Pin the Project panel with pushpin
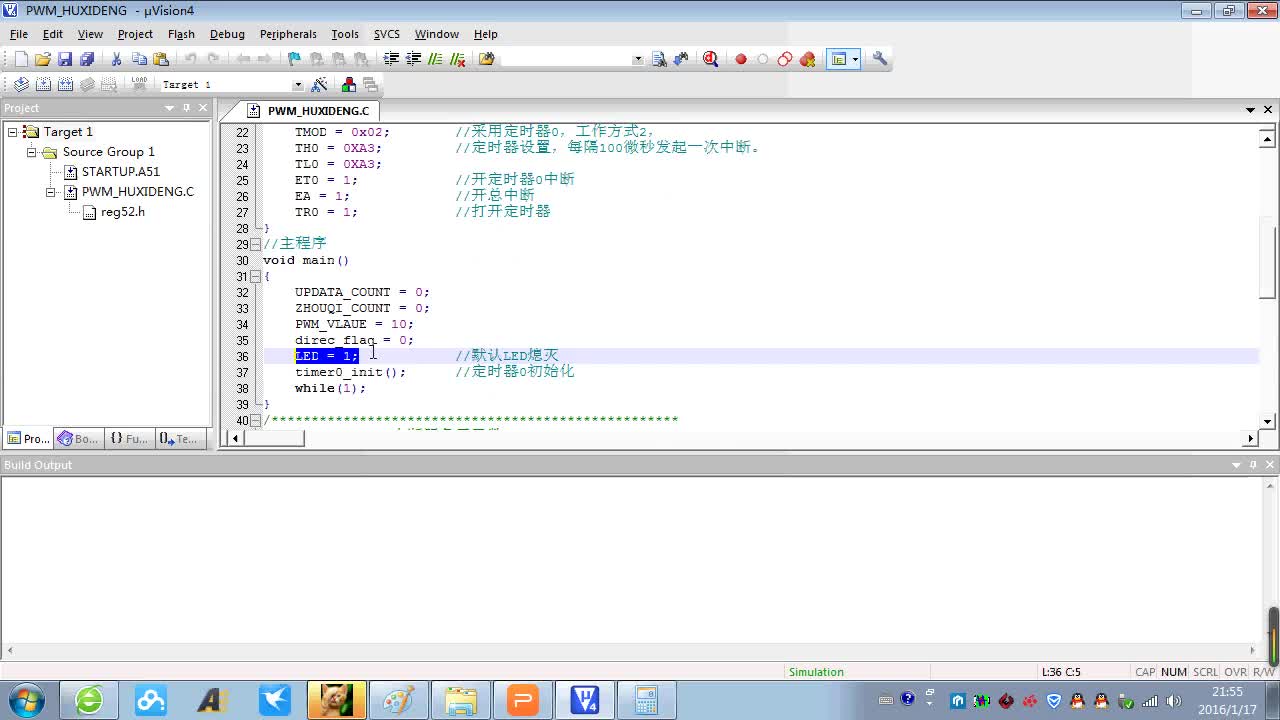 tap(186, 108)
